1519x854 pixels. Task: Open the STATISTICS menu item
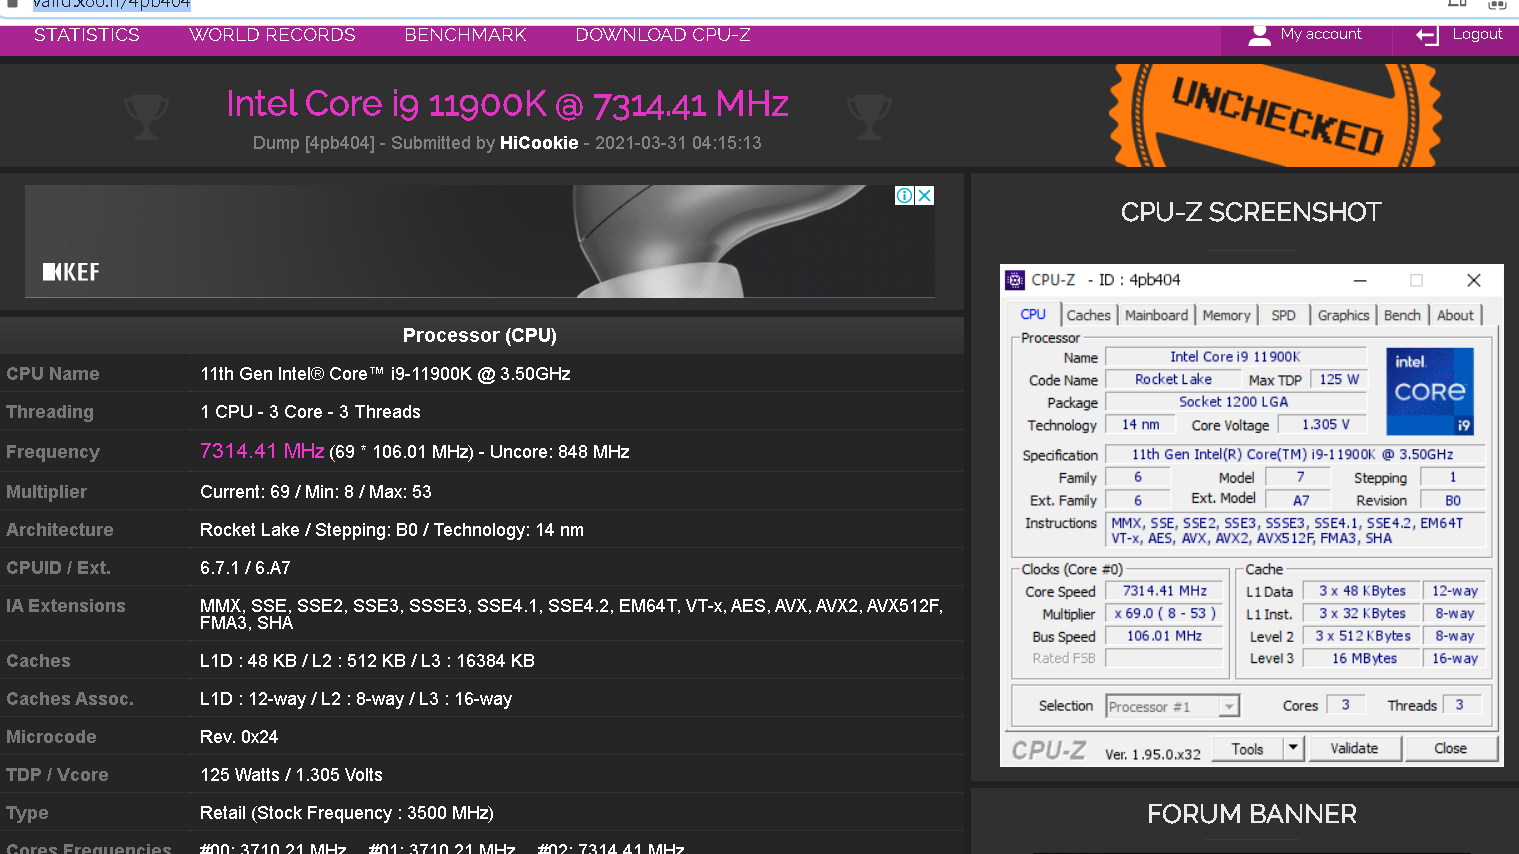click(87, 35)
